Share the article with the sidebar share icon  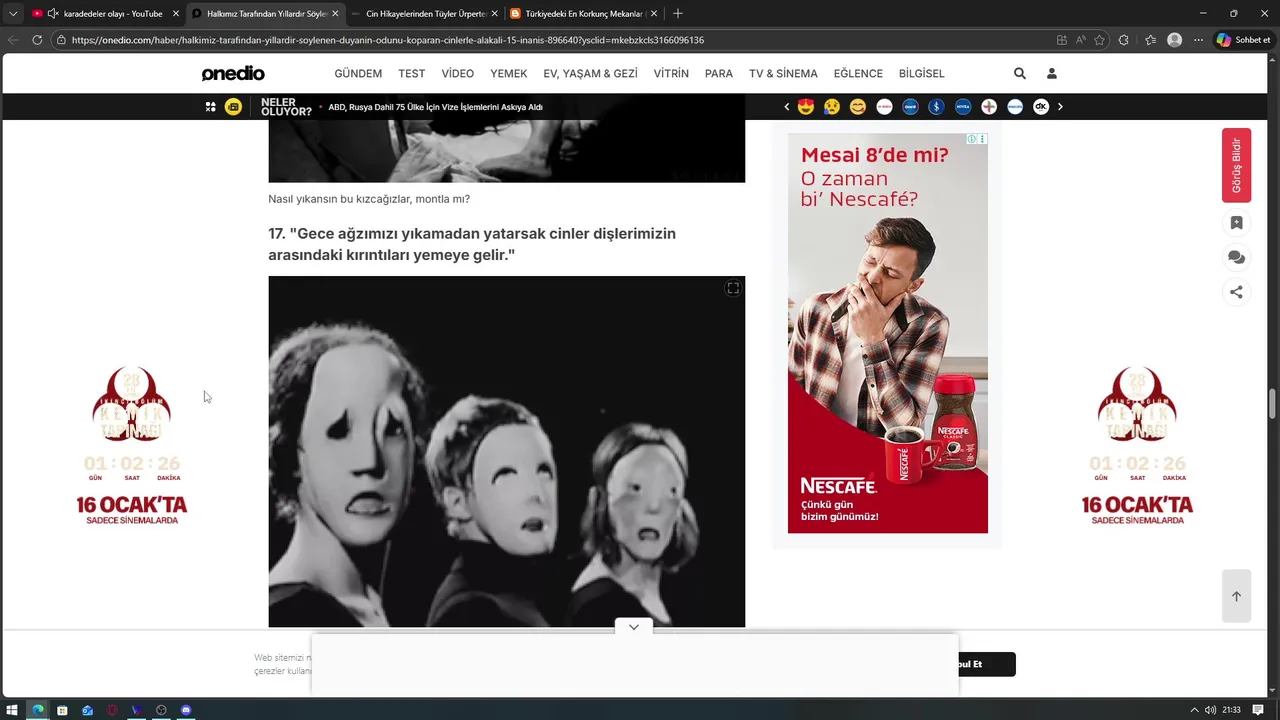(1237, 292)
